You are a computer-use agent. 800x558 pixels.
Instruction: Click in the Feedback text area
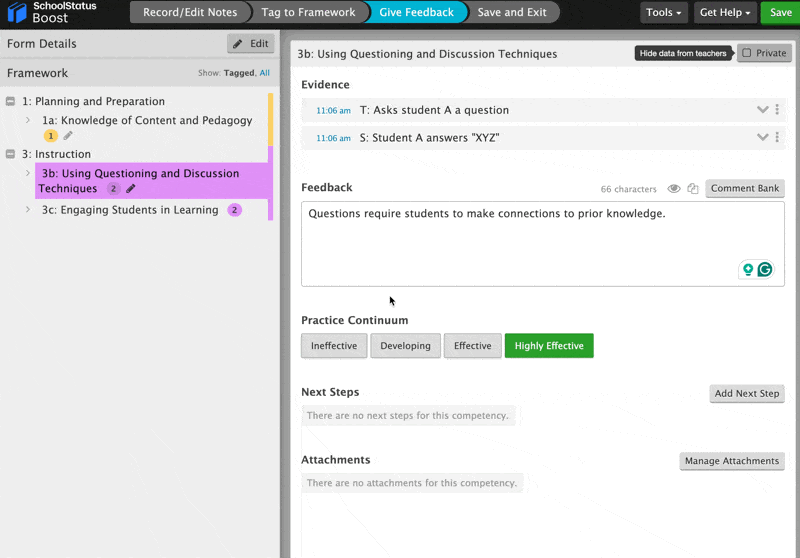tap(543, 244)
